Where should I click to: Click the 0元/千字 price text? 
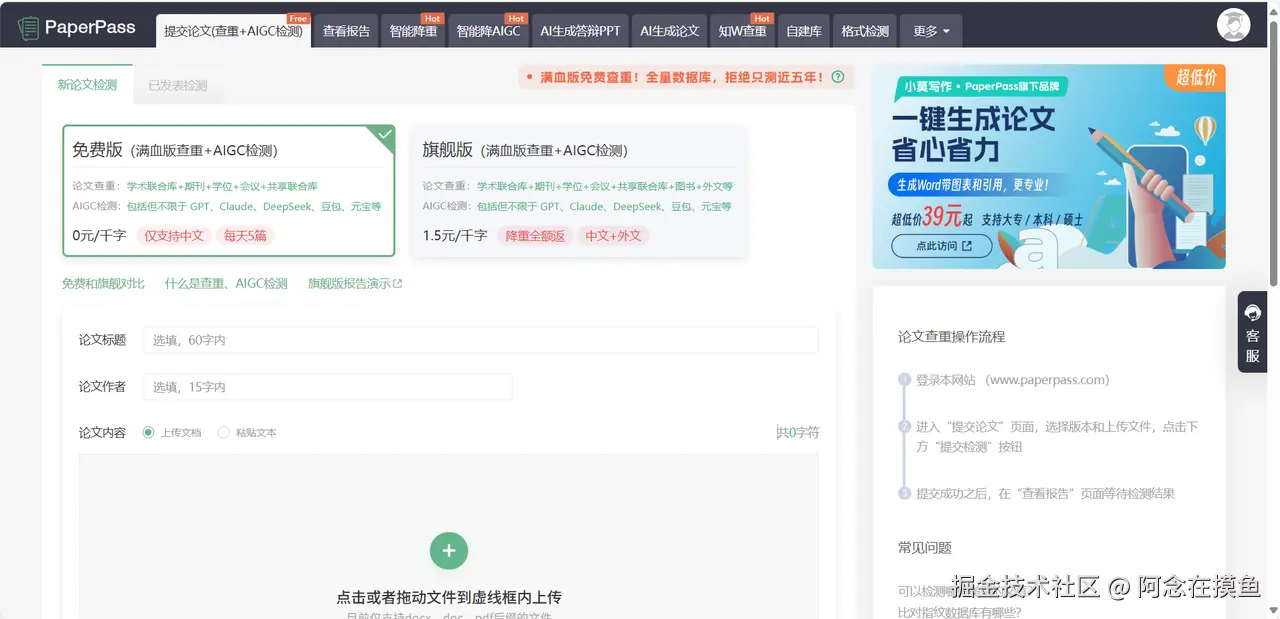point(99,236)
